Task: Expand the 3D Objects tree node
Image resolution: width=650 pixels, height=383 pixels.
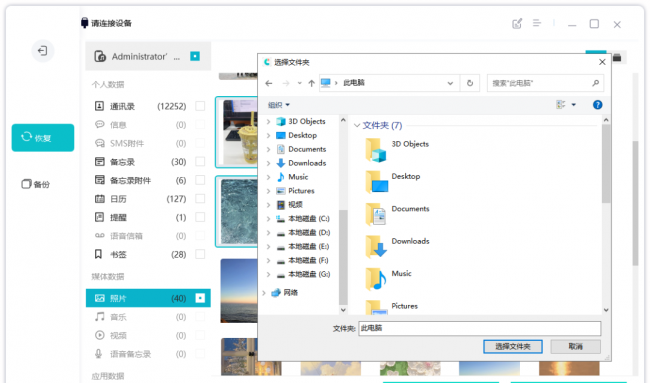Action: (268, 121)
